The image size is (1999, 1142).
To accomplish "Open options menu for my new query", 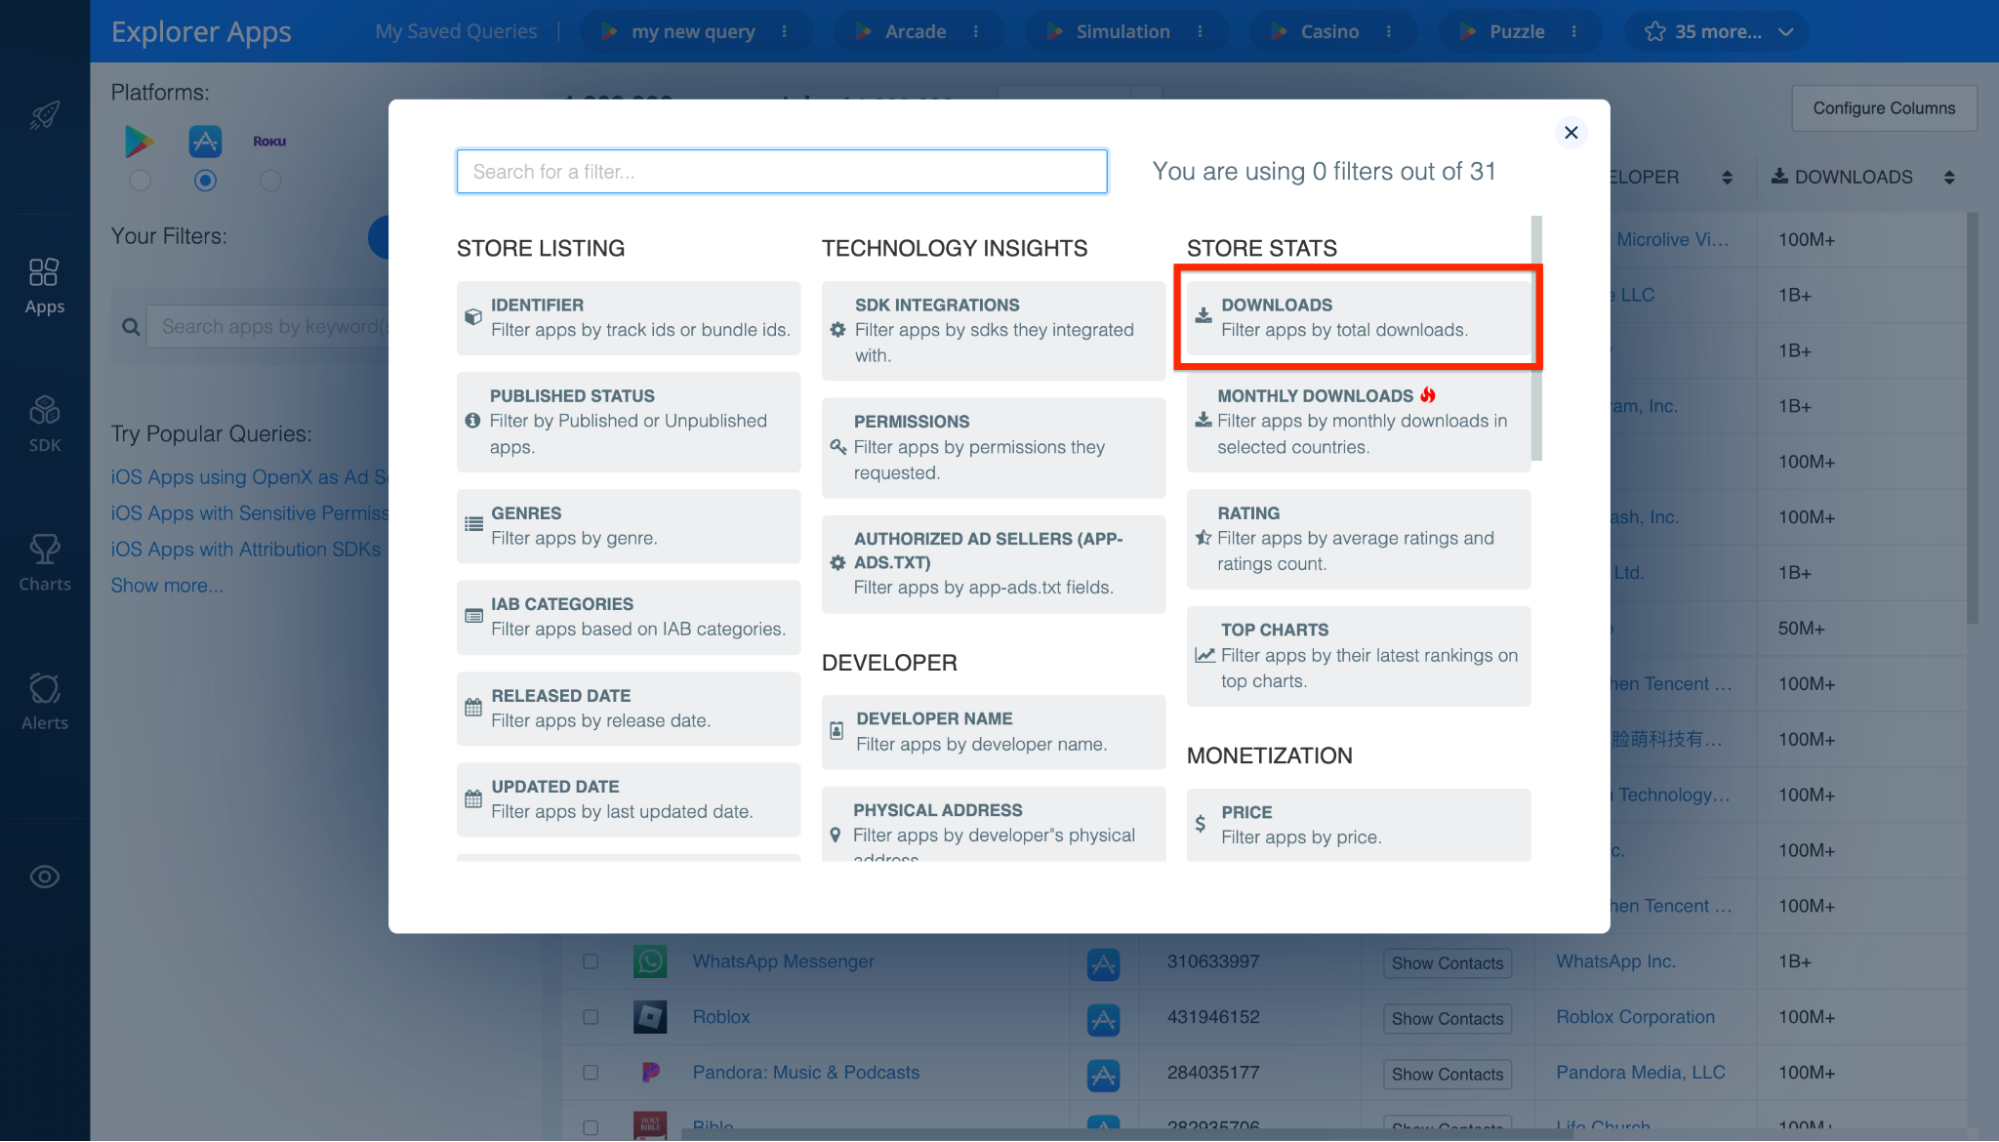I will (784, 32).
